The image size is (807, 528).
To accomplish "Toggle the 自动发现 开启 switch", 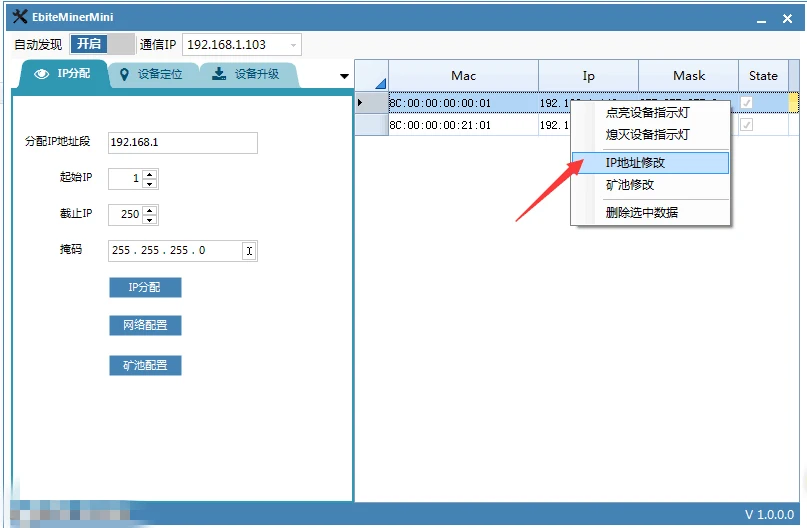I will [102, 44].
